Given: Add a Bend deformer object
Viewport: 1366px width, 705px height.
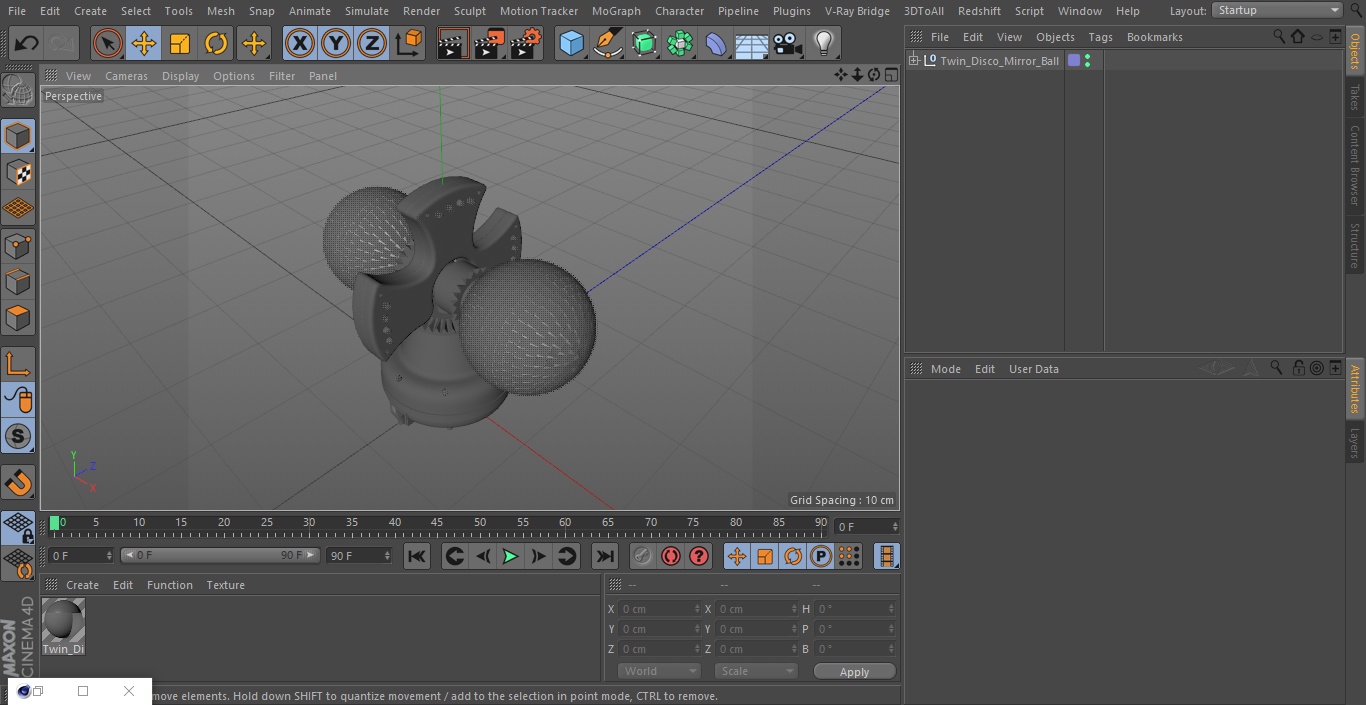Looking at the screenshot, I should click(716, 43).
